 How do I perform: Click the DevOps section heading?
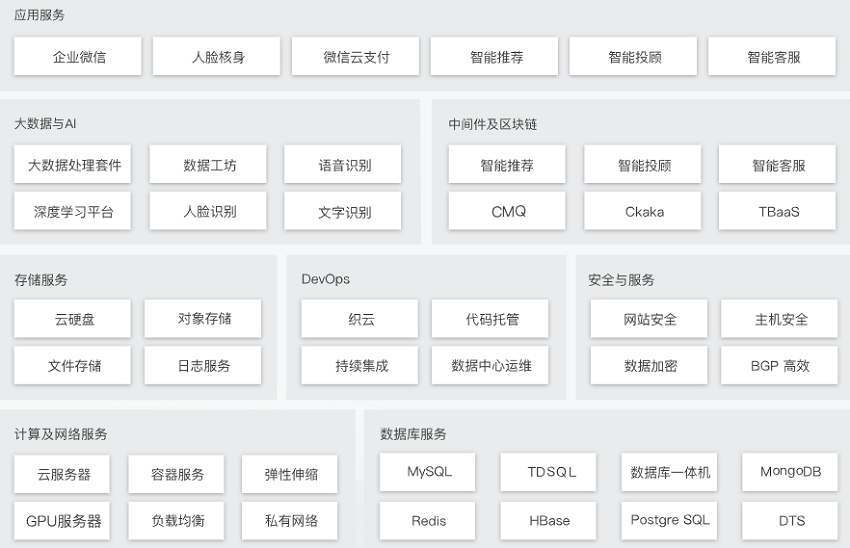tap(325, 279)
